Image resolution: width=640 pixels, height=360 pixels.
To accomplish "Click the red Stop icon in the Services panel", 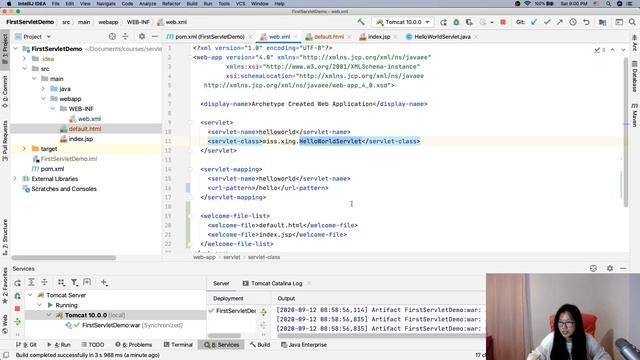I will point(17,309).
